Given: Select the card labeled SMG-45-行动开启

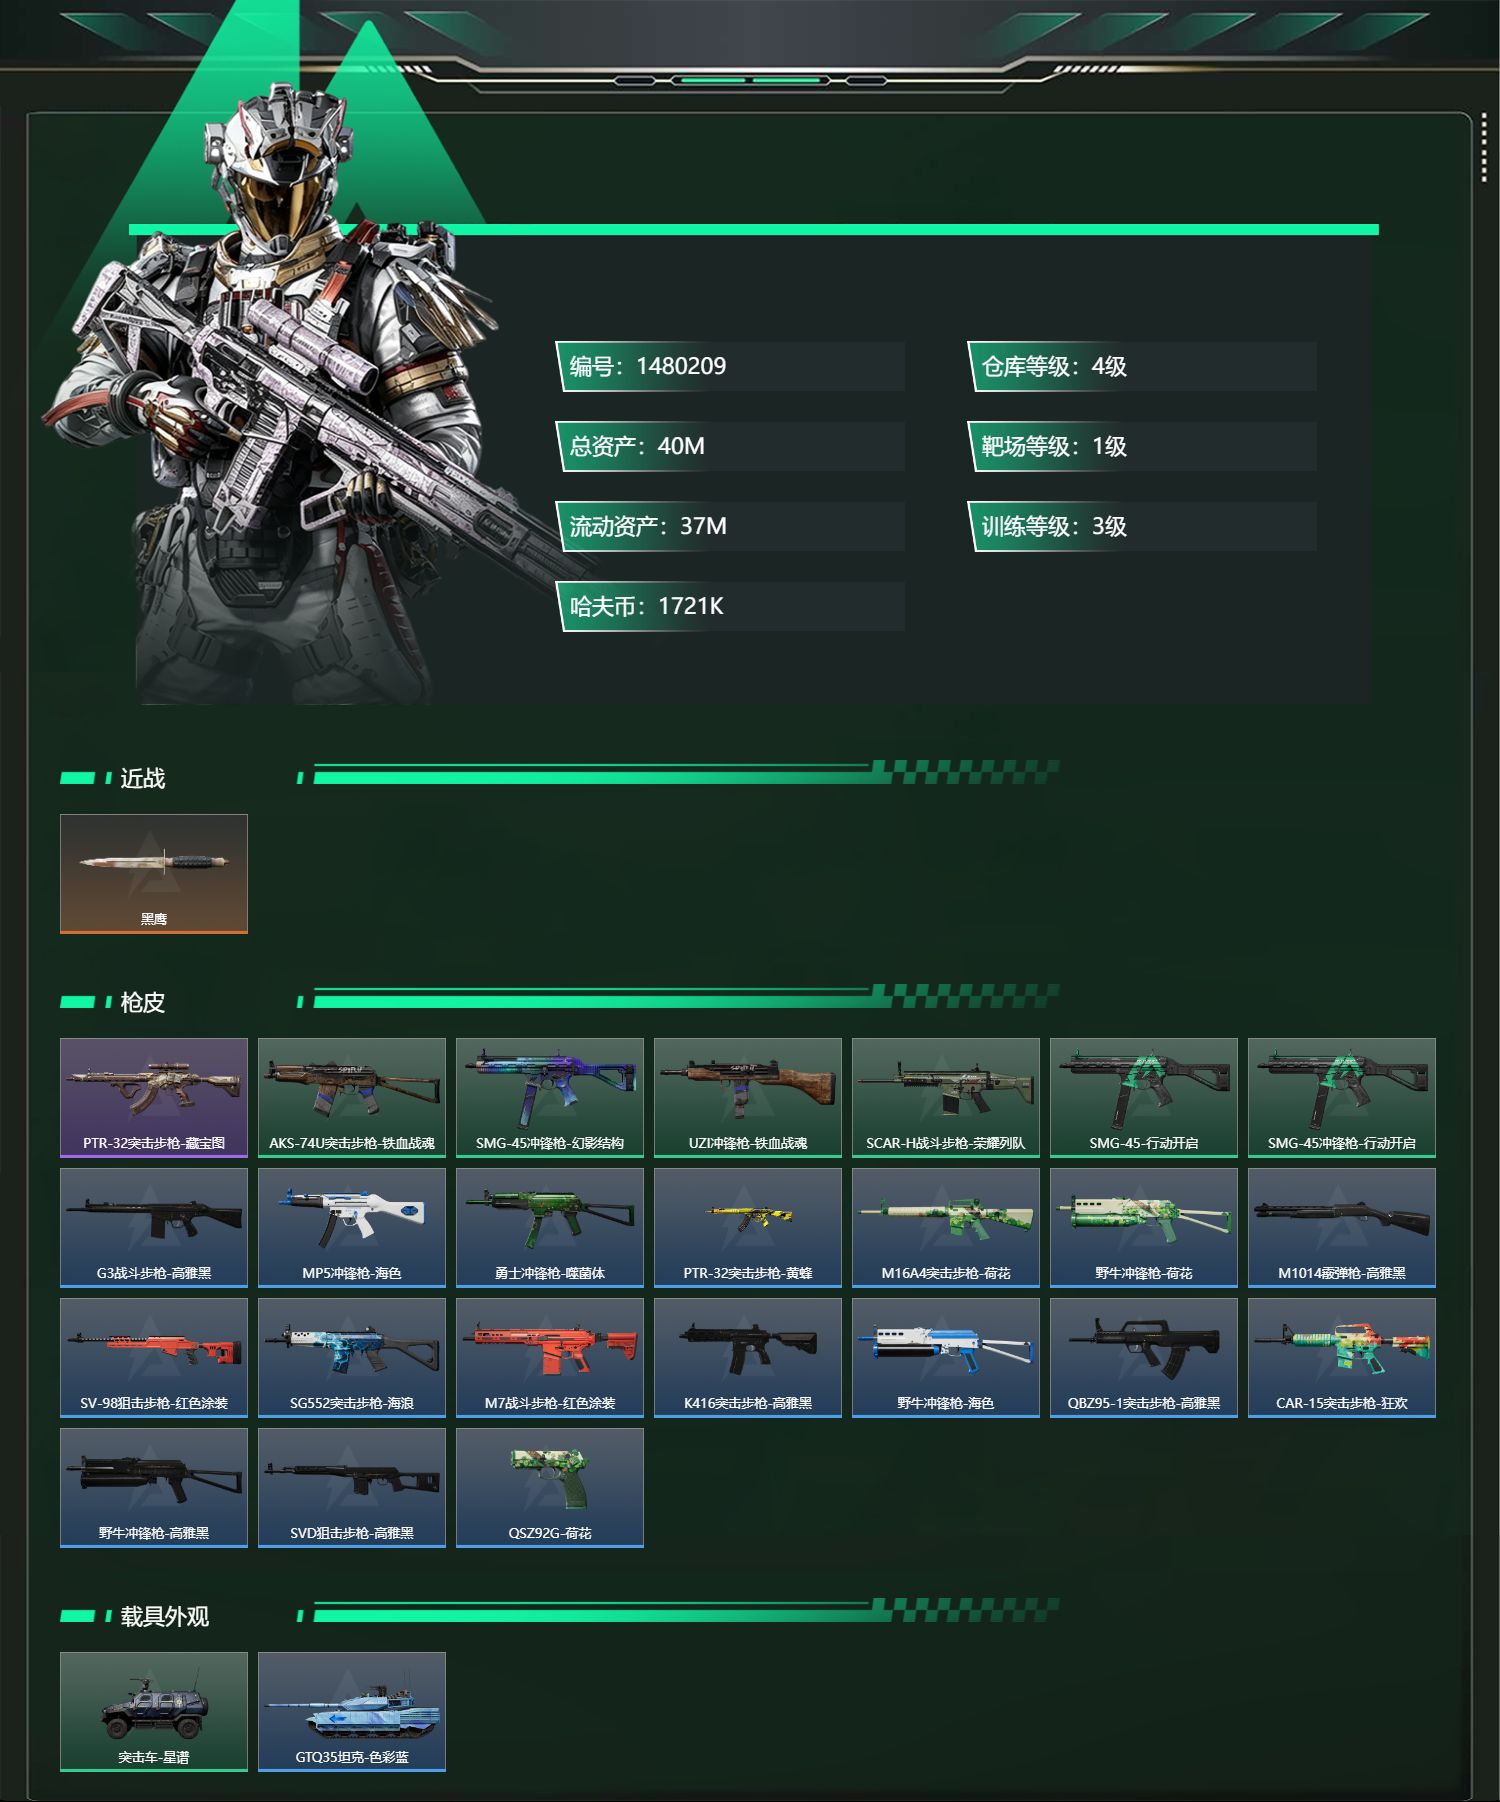Looking at the screenshot, I should point(1144,1098).
